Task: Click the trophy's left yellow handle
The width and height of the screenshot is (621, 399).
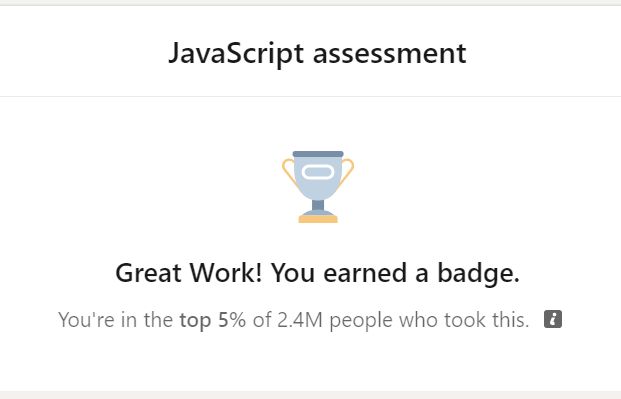Action: 290,172
